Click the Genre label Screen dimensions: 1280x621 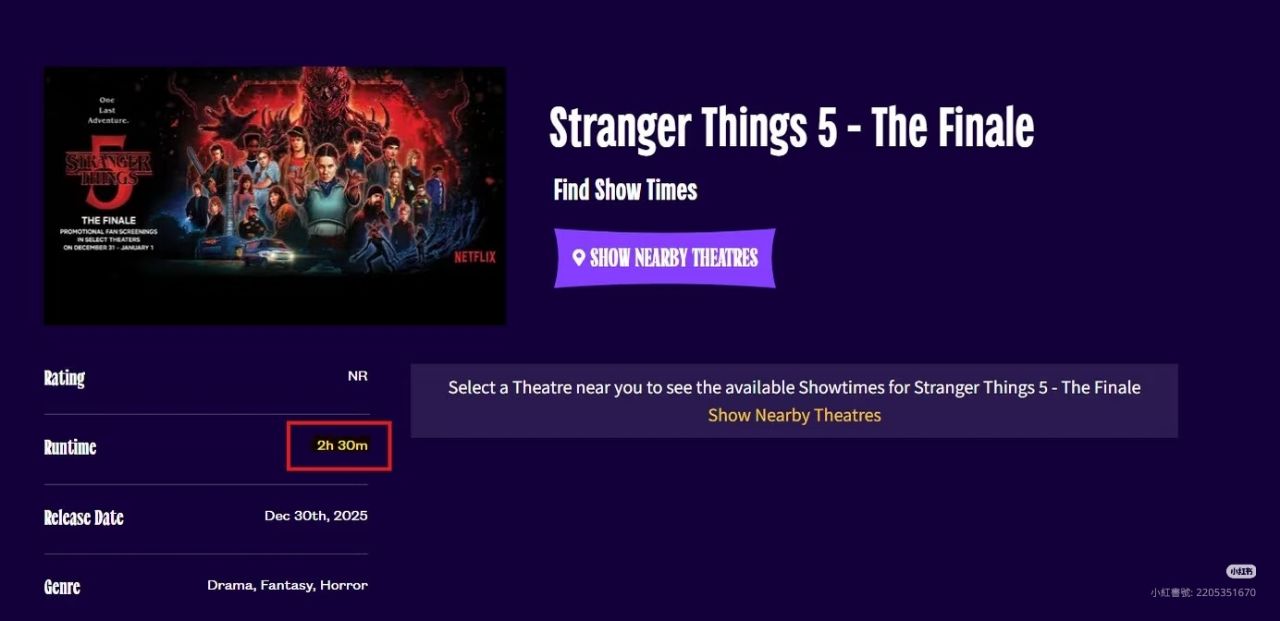(62, 586)
